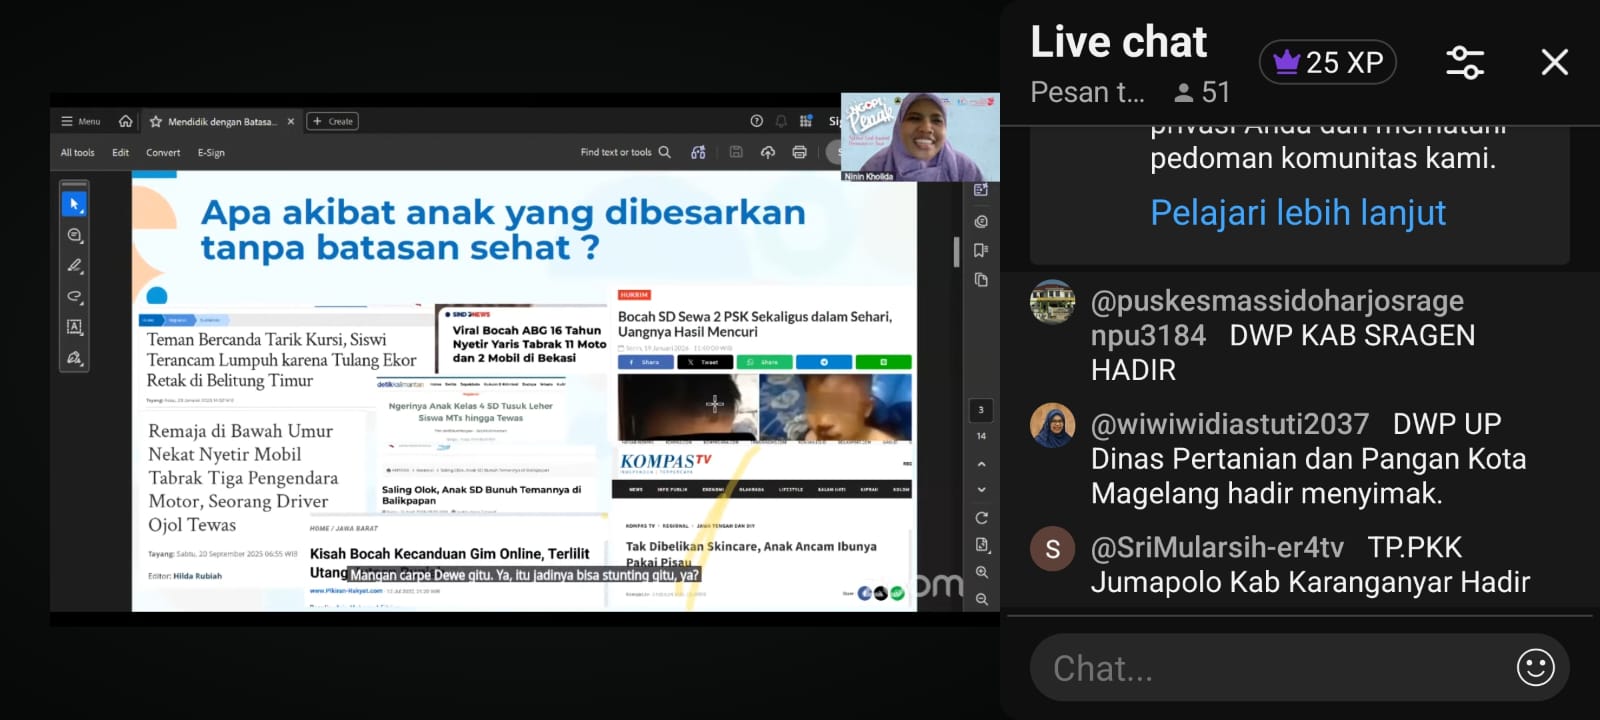
Task: Pick the highlighter pen tool
Action: (x=74, y=266)
